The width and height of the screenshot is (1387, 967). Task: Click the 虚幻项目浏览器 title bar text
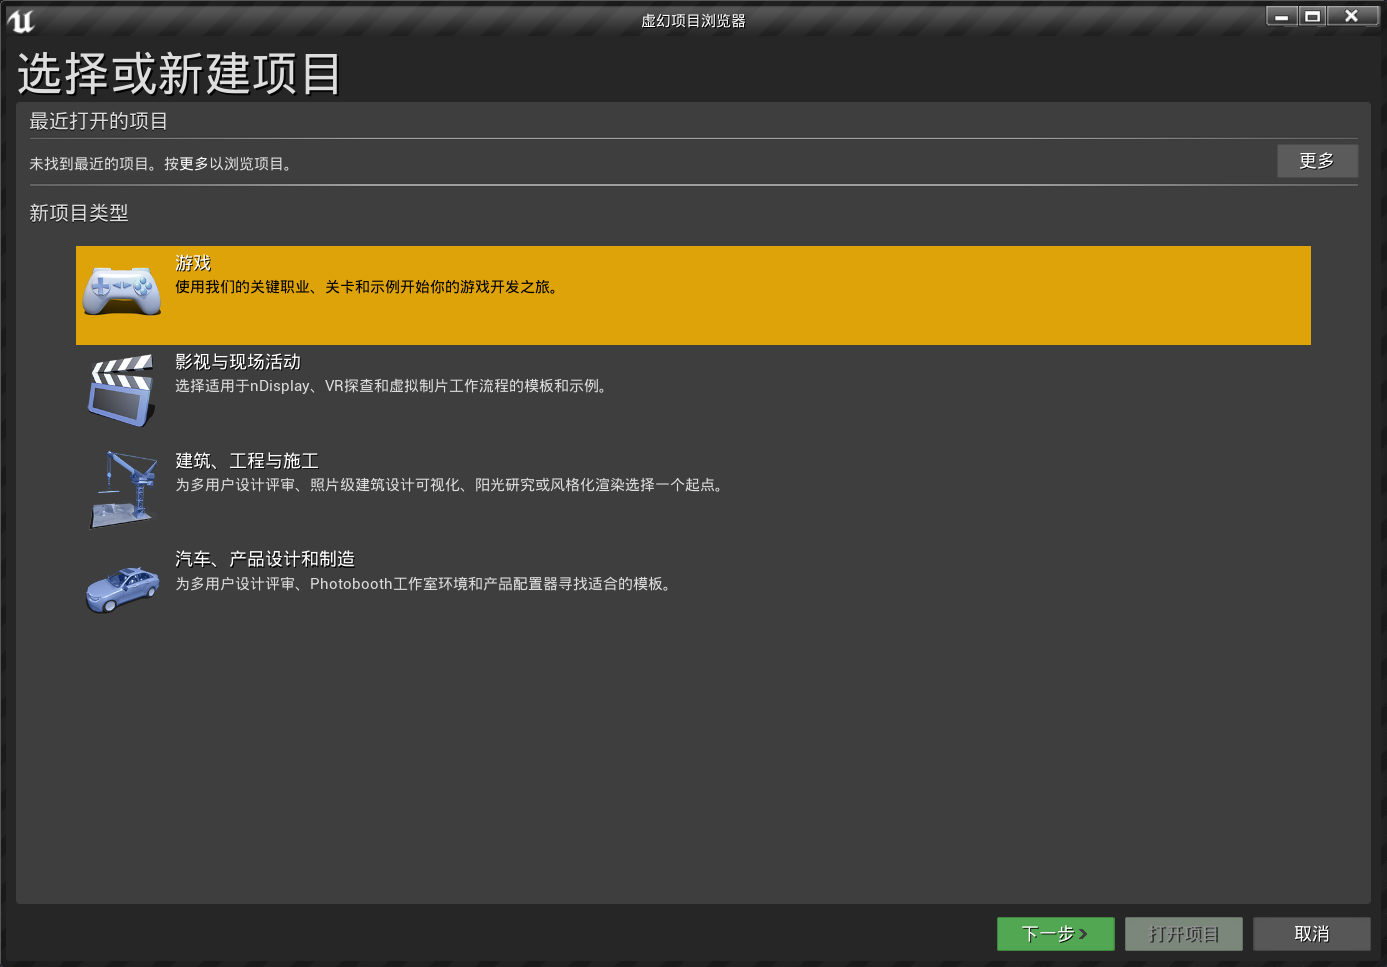coord(693,21)
